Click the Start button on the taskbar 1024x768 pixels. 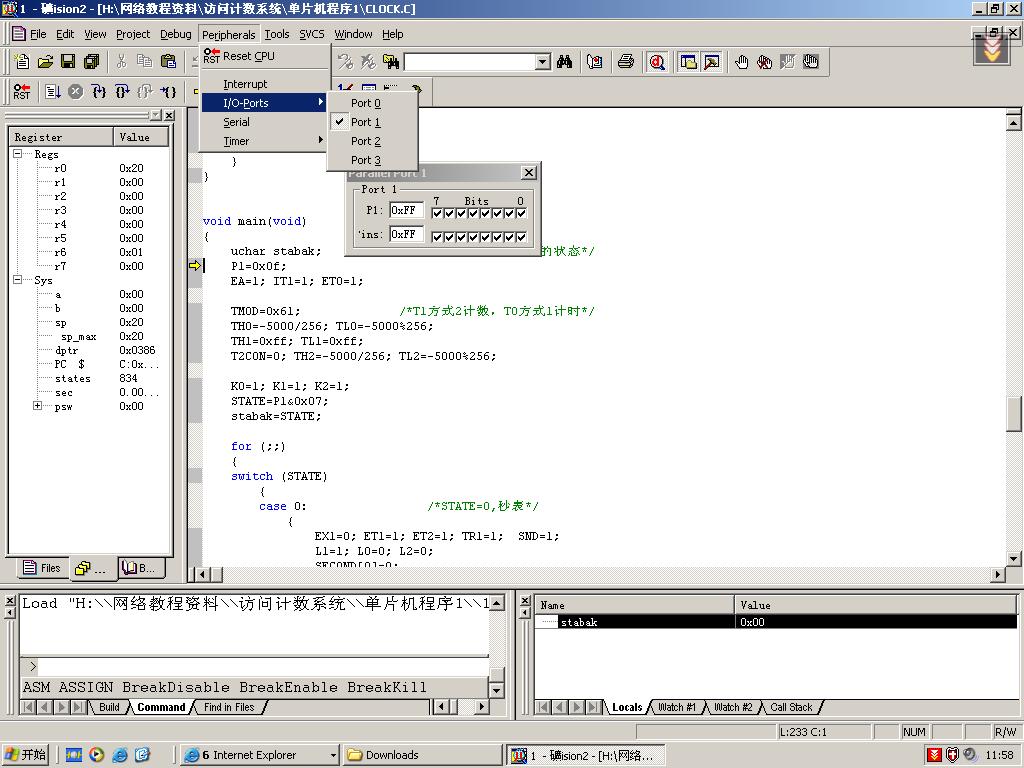[25, 755]
